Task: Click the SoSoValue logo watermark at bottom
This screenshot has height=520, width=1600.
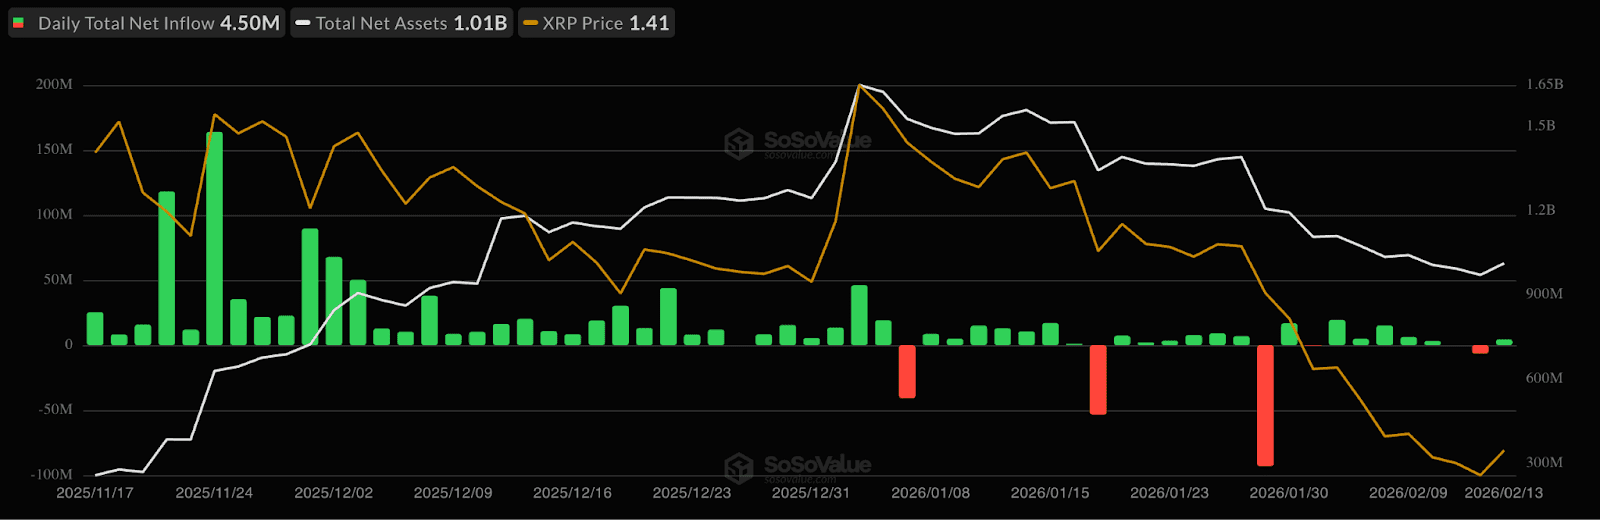Action: [x=797, y=466]
